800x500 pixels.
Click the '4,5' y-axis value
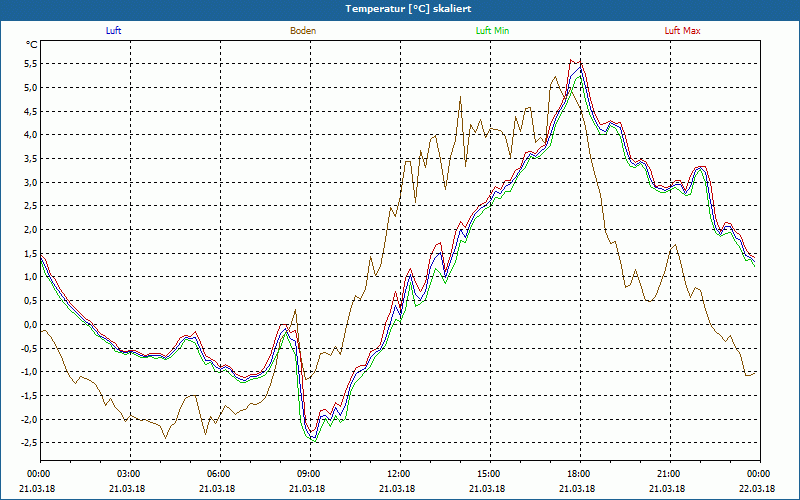point(31,111)
